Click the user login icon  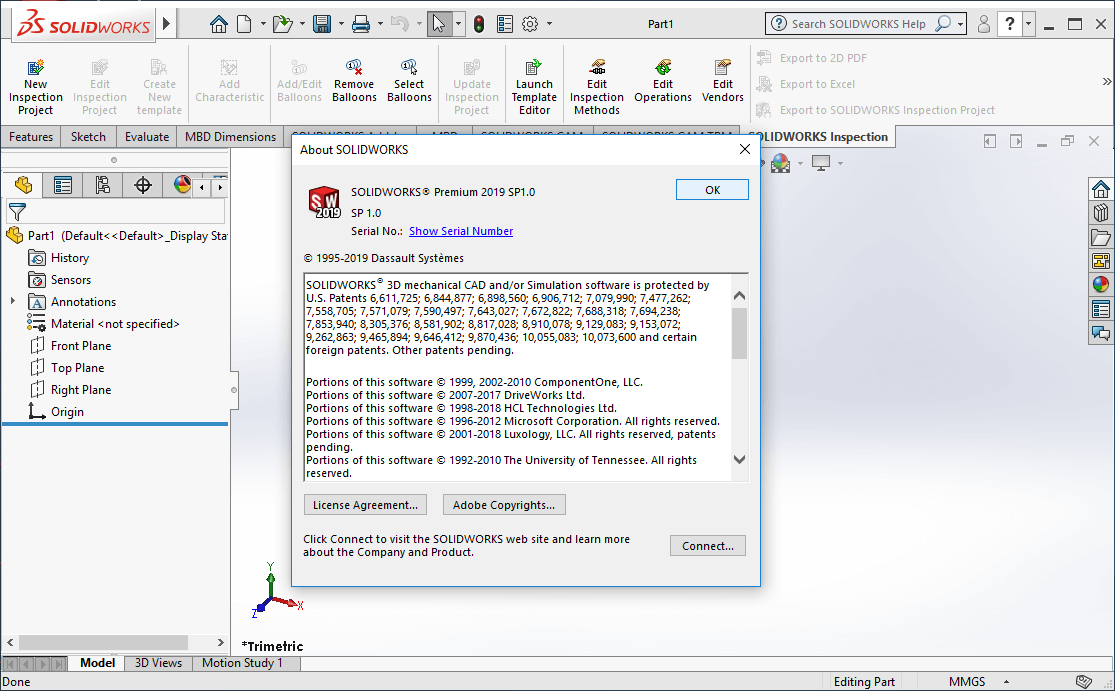(983, 24)
